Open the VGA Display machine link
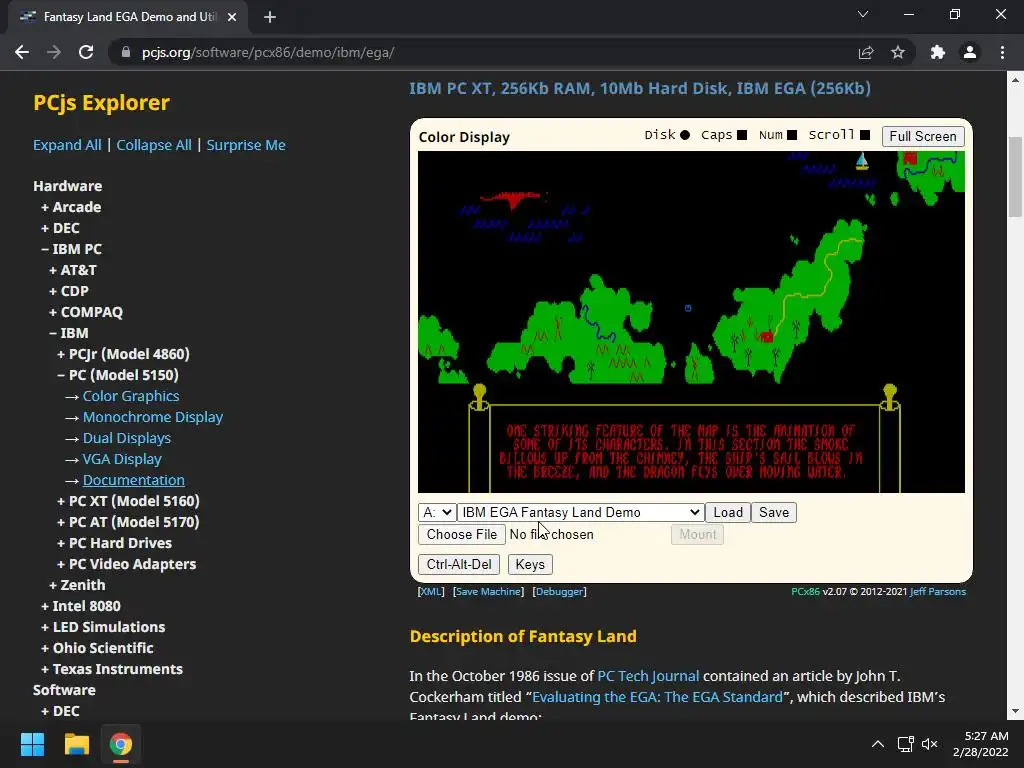Screen dimensions: 1024x768 coord(122,459)
